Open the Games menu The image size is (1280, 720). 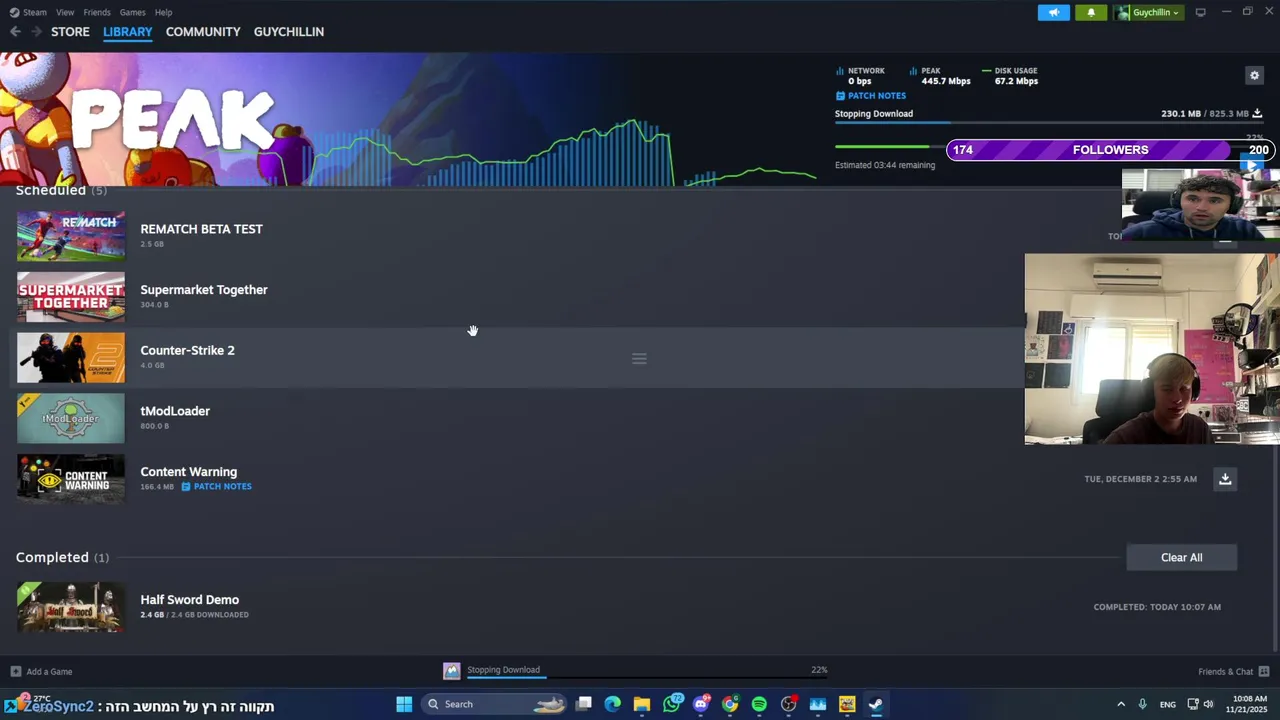132,12
